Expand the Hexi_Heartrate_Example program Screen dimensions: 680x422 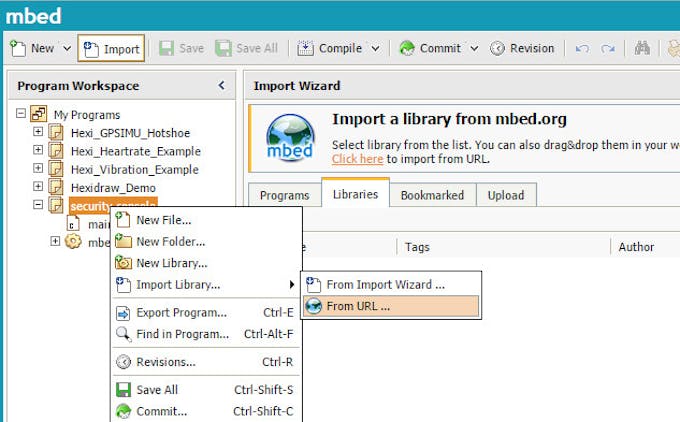click(38, 150)
